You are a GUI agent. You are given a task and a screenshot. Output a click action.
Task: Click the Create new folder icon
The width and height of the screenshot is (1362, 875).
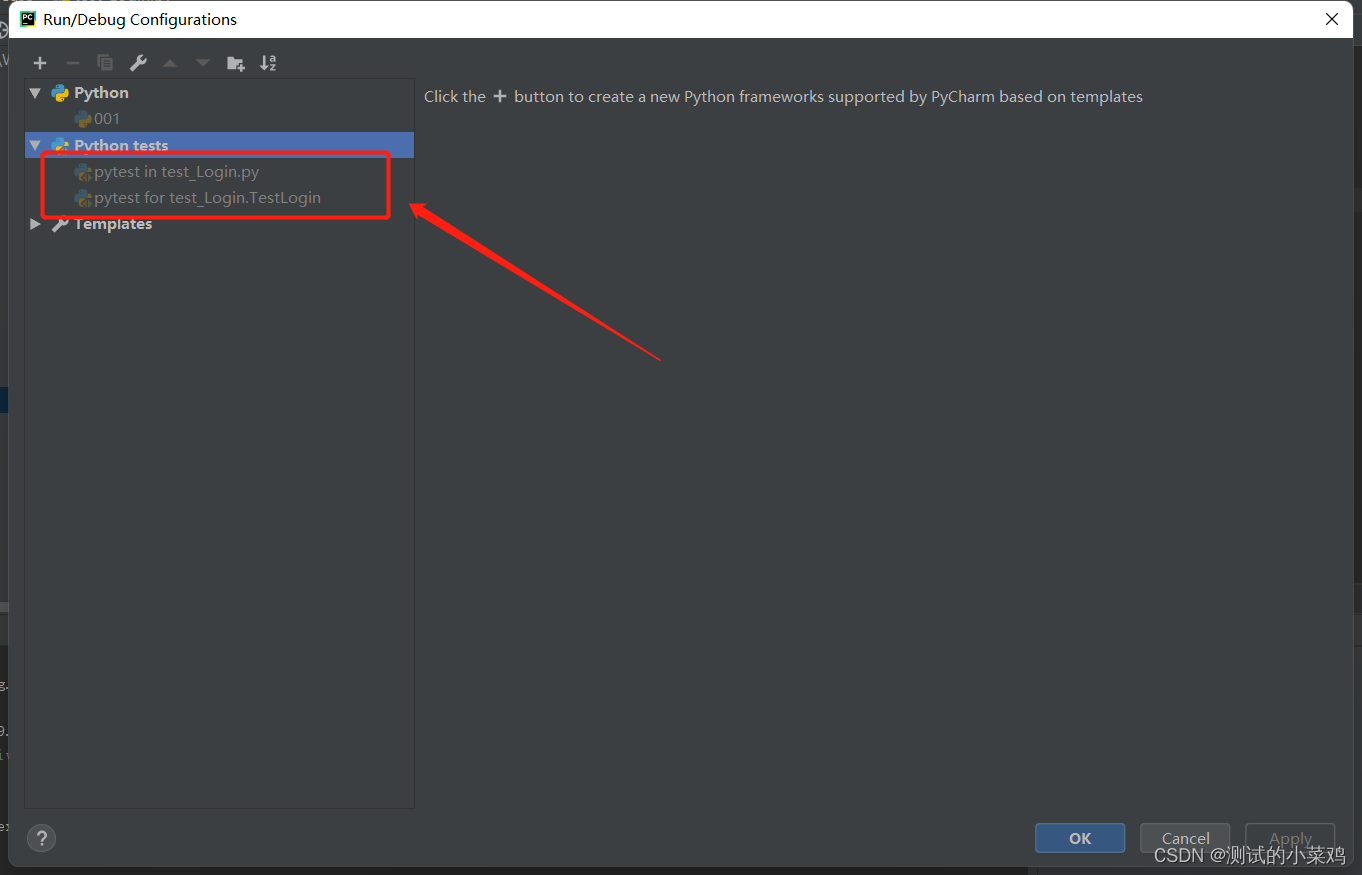235,62
